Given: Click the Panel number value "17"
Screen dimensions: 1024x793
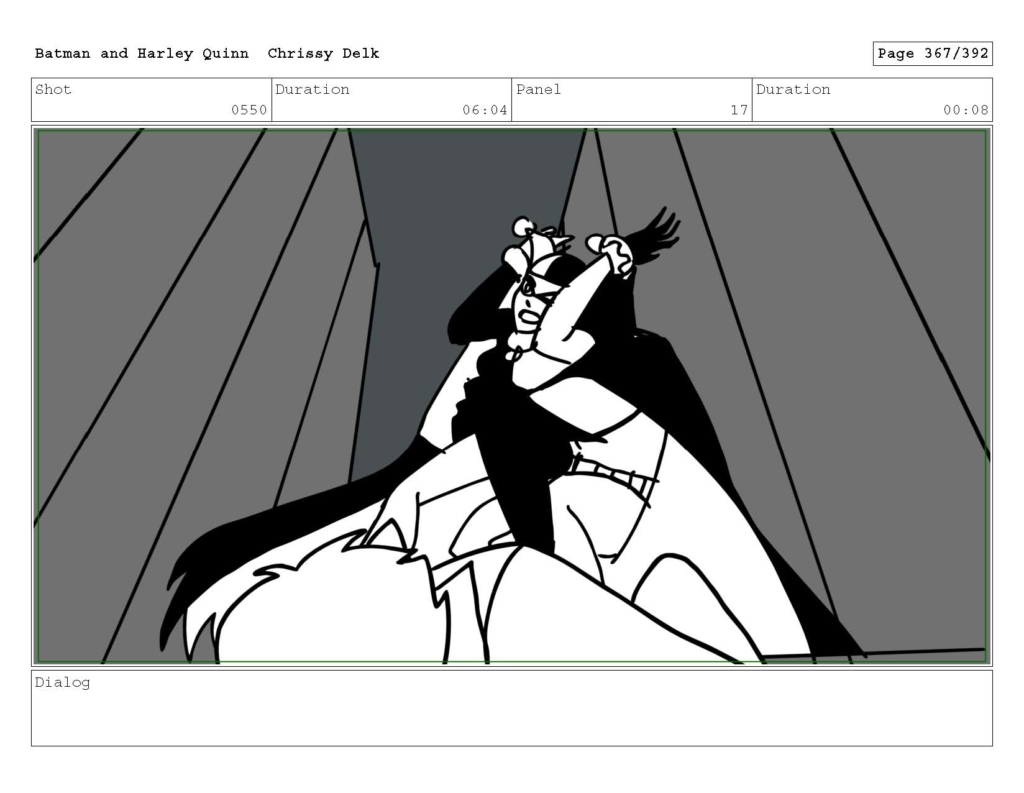Looking at the screenshot, I should coord(739,110).
